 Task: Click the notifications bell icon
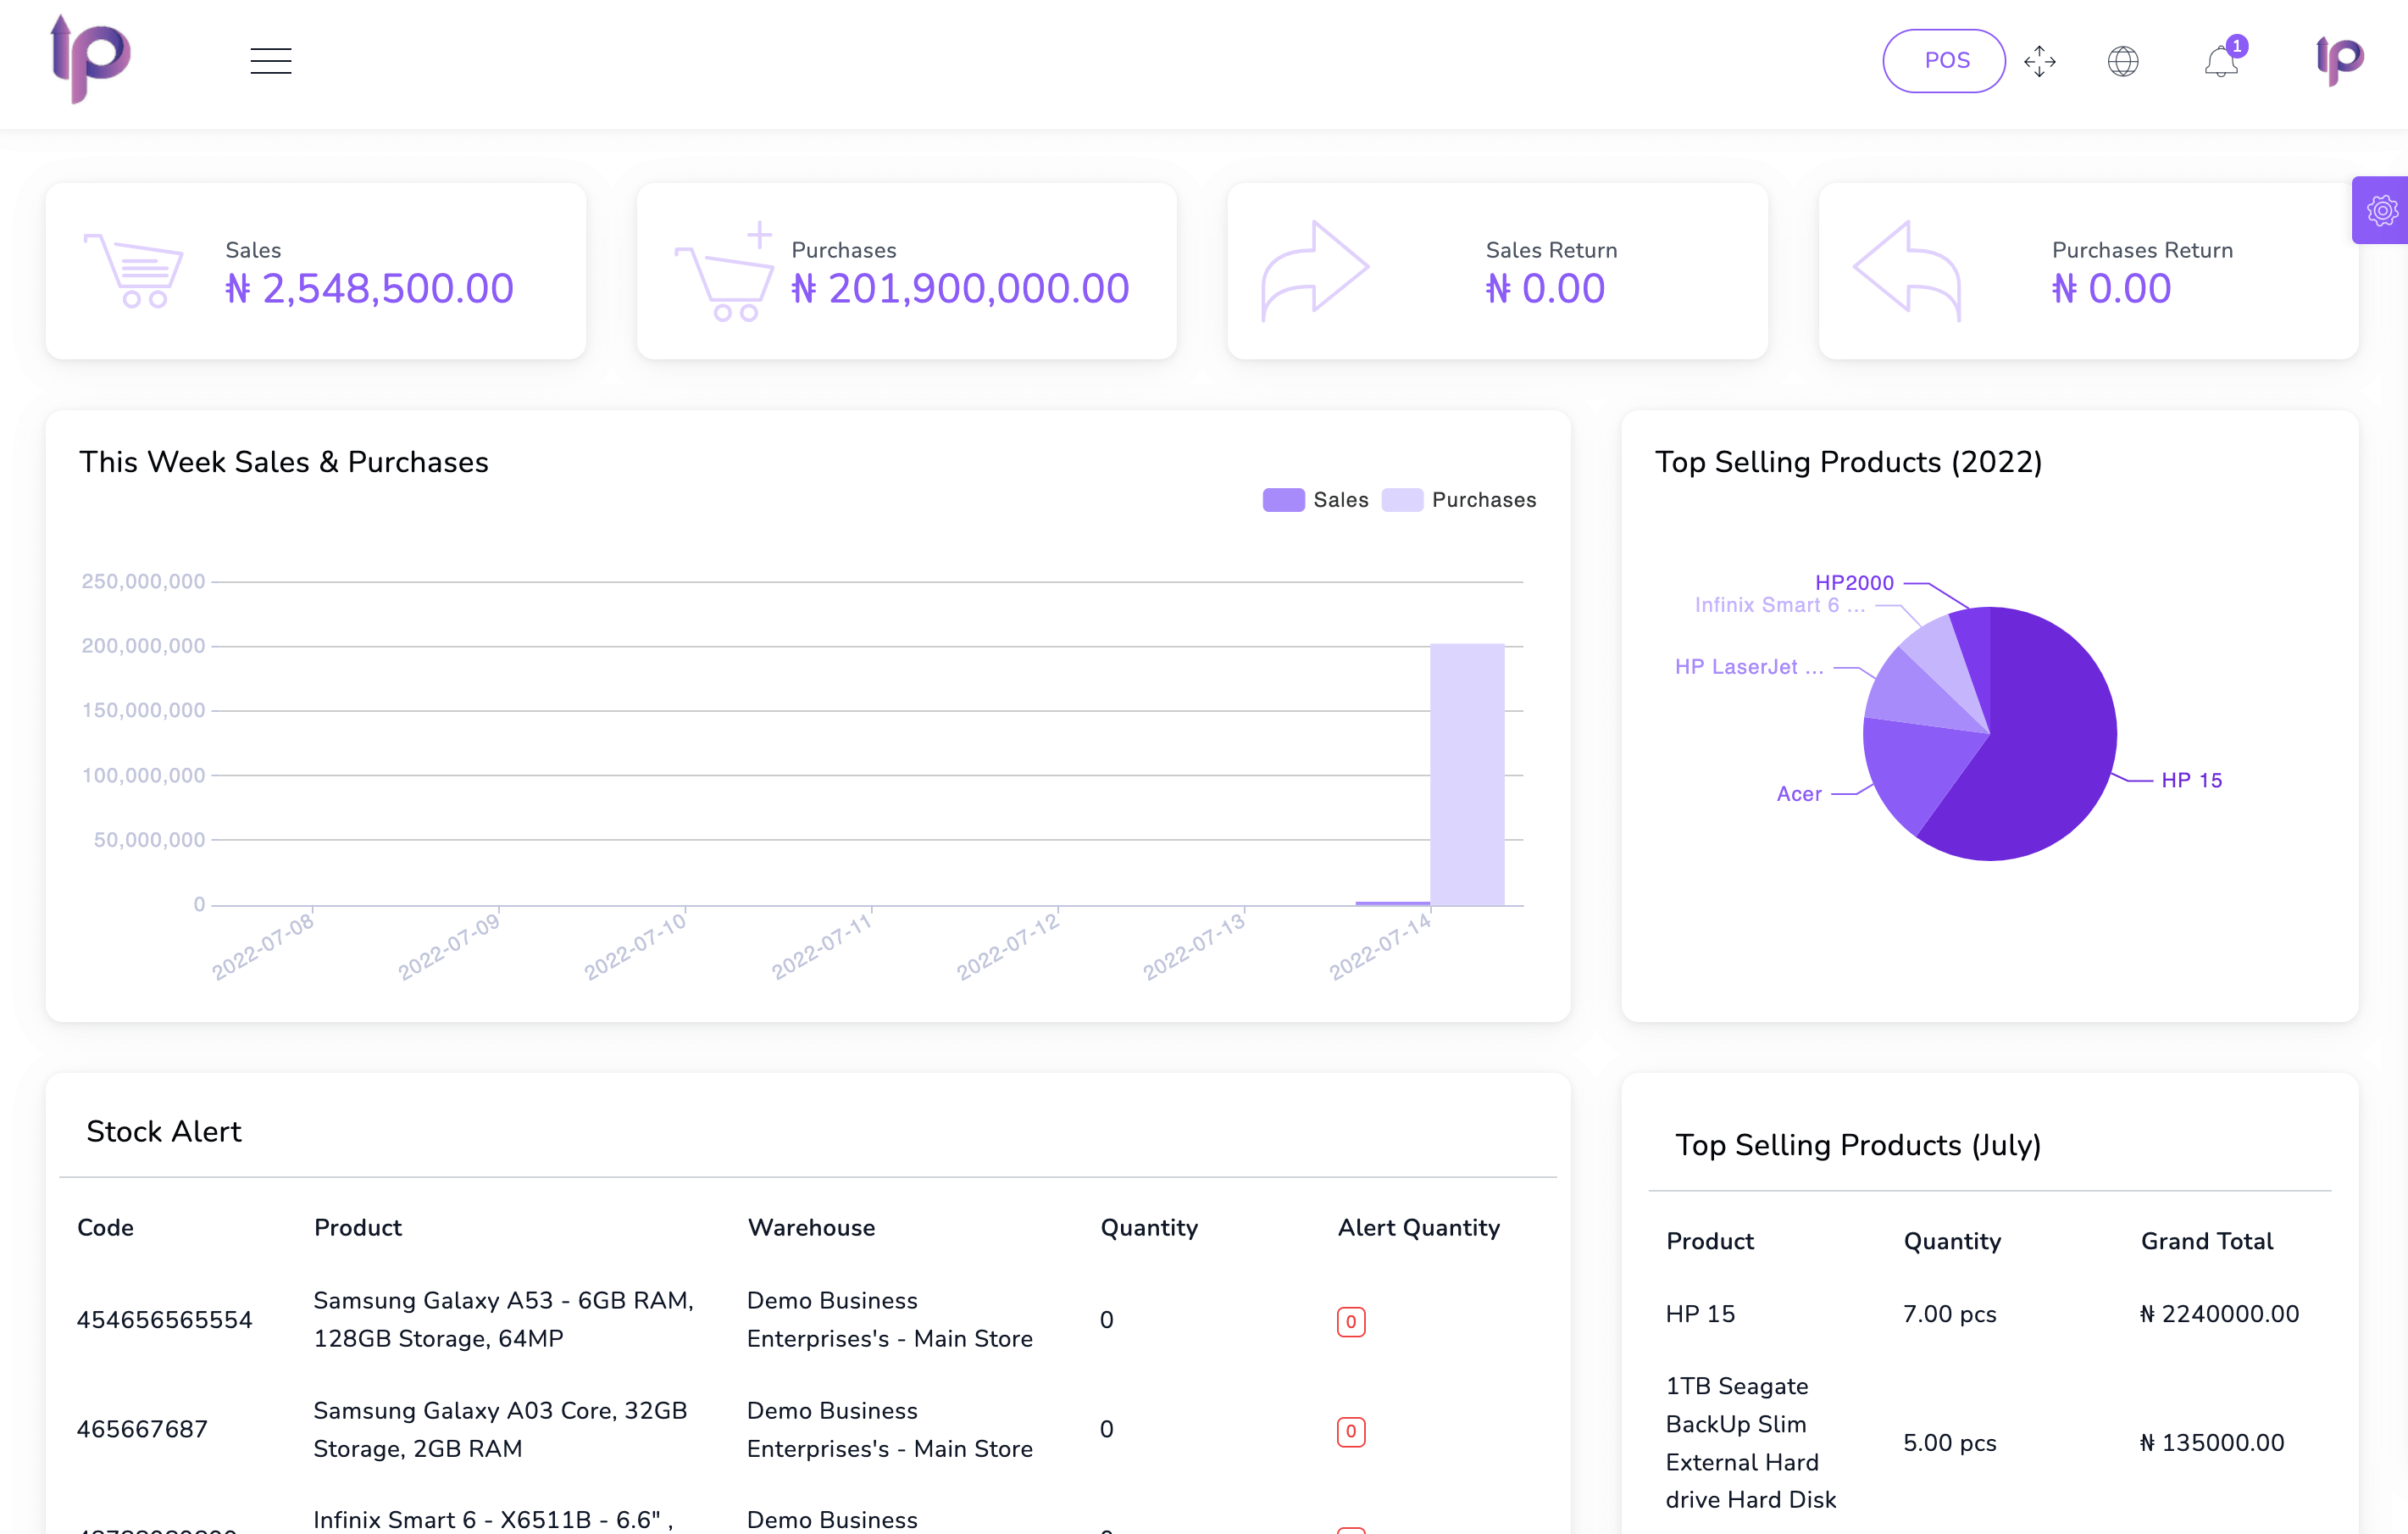point(2220,61)
